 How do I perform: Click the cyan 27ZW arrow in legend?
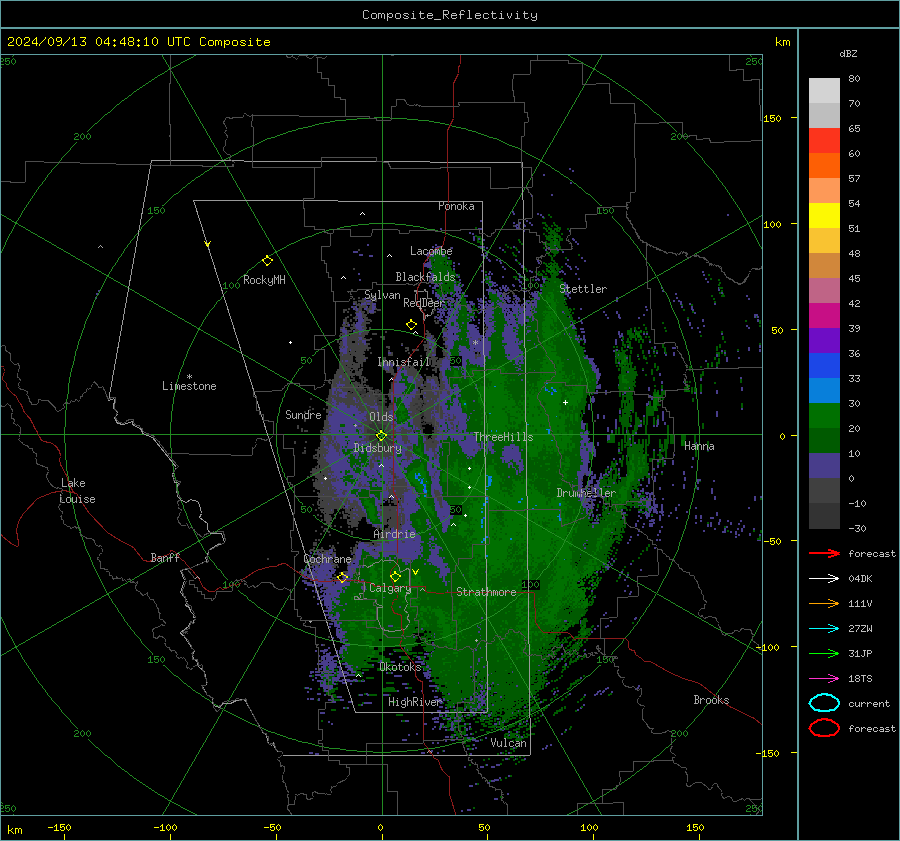824,629
